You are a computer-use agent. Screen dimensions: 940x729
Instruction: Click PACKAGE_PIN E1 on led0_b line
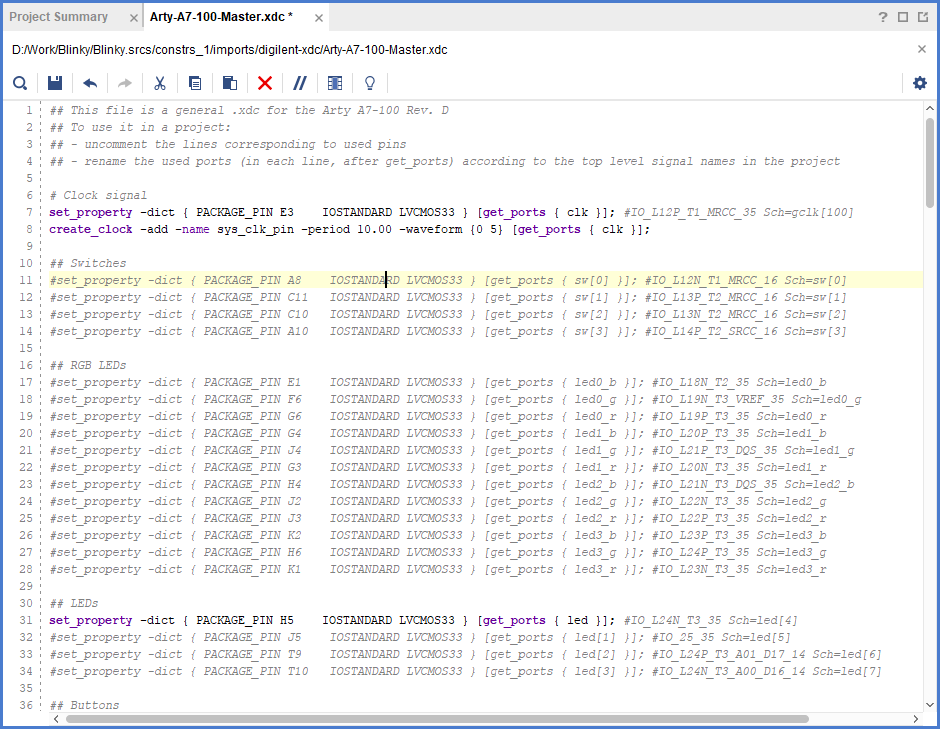pos(252,382)
